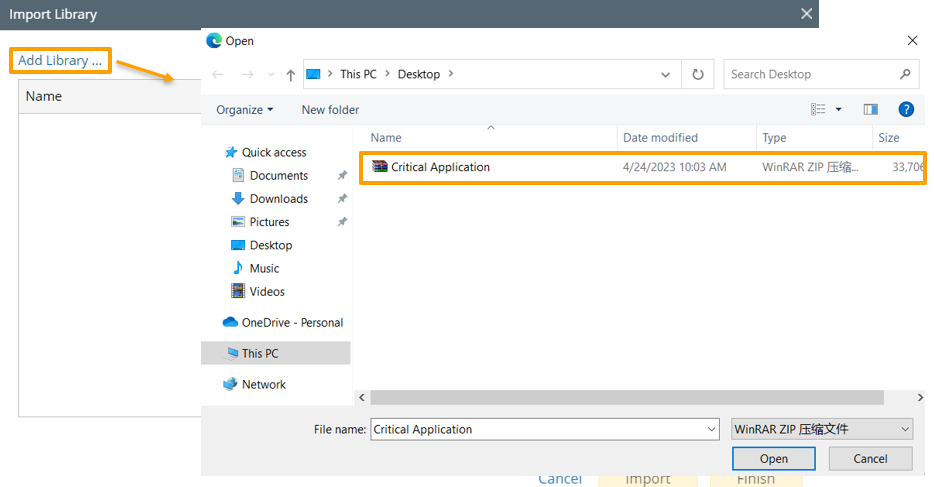This screenshot has width=934, height=487.
Task: Open the Organize dropdown menu
Action: click(x=245, y=110)
